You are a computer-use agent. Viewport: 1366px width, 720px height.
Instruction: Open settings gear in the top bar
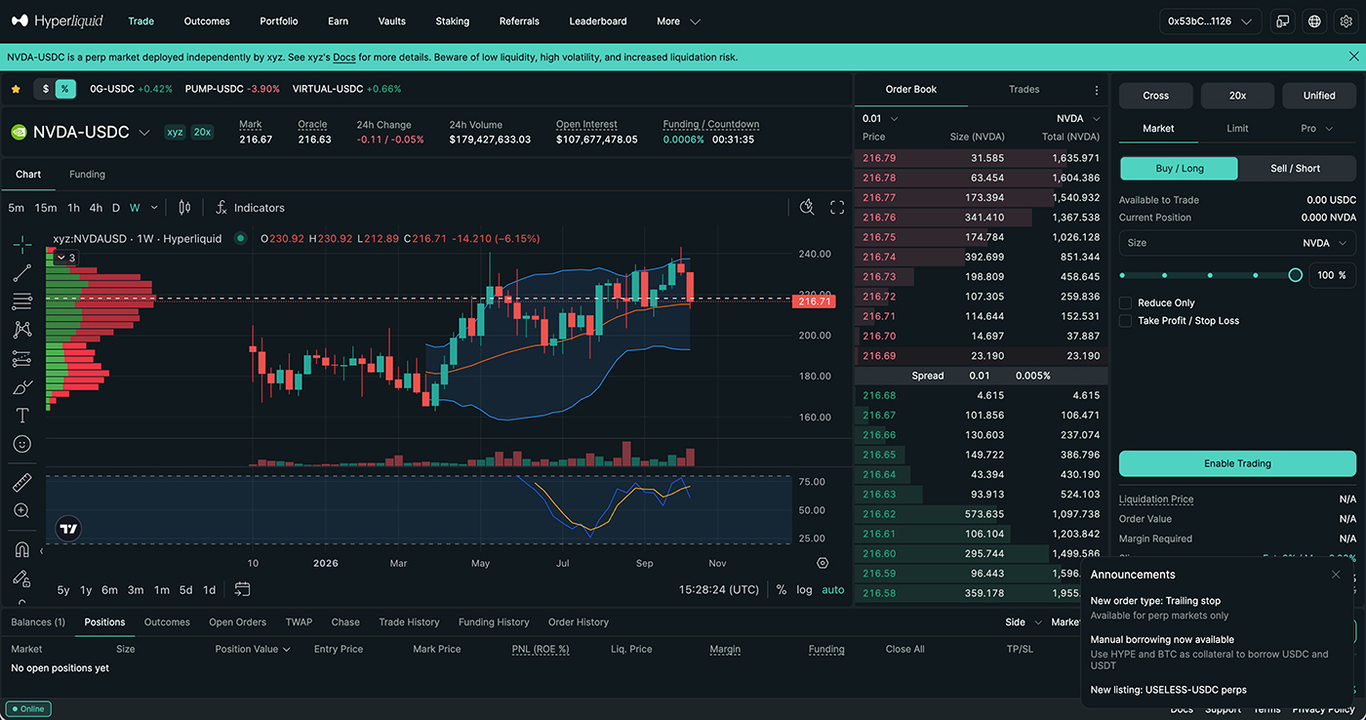[x=1346, y=21]
